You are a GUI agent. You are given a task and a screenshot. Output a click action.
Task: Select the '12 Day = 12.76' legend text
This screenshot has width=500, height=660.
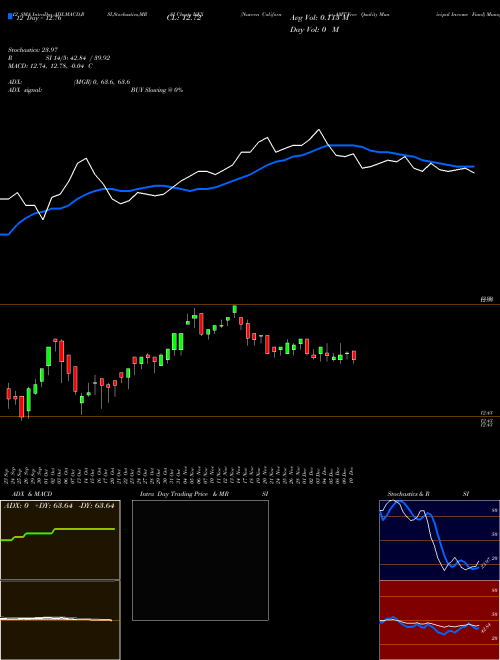pos(39,18)
